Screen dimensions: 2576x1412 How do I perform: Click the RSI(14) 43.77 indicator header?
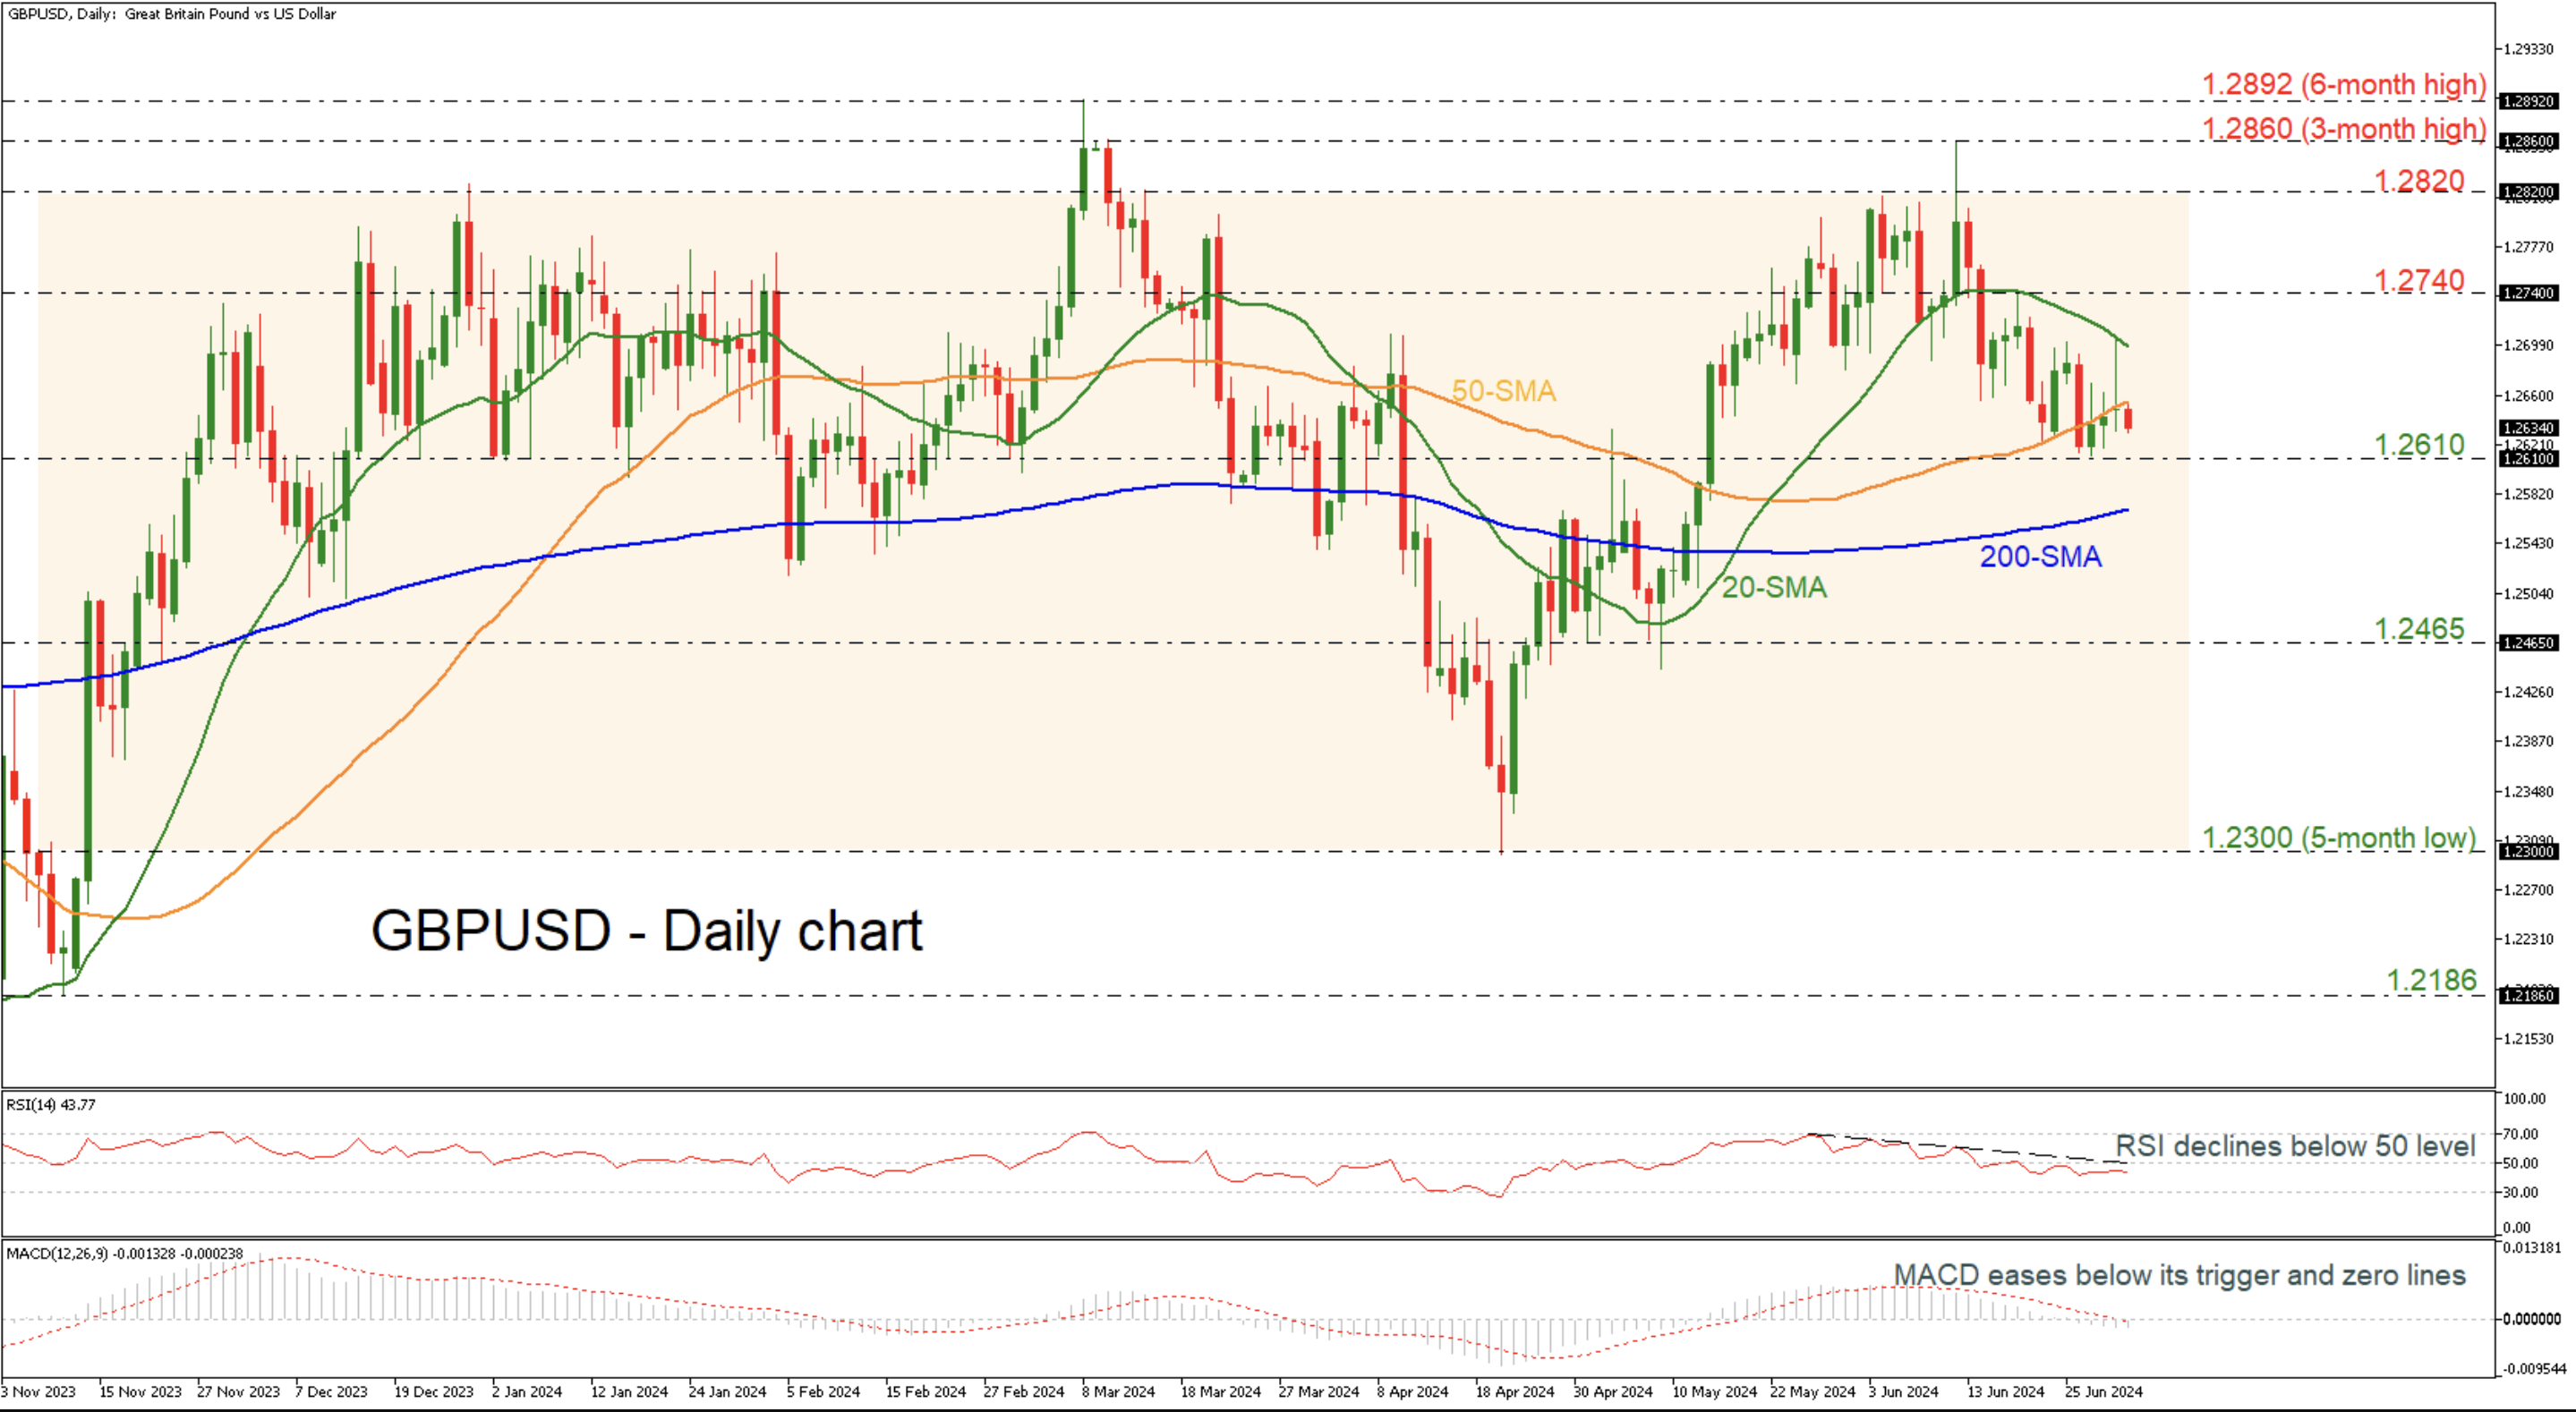tap(51, 1105)
